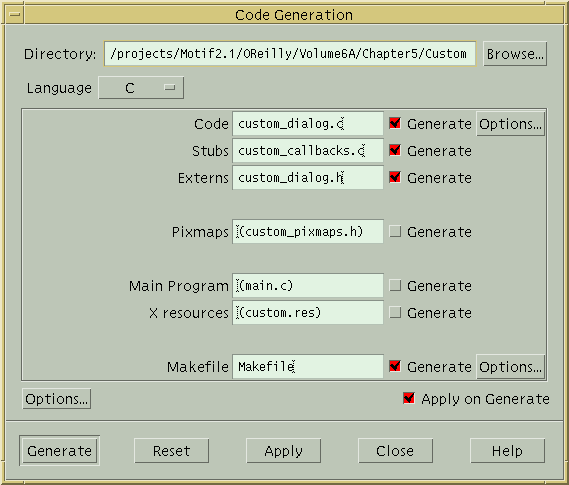The image size is (569, 485).
Task: Open the Language option menu showing C
Action: 141,88
